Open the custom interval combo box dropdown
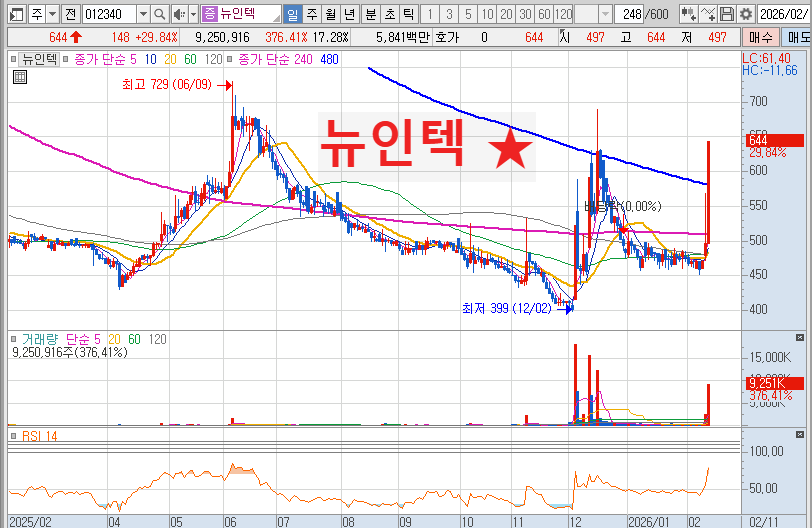 [x=605, y=14]
